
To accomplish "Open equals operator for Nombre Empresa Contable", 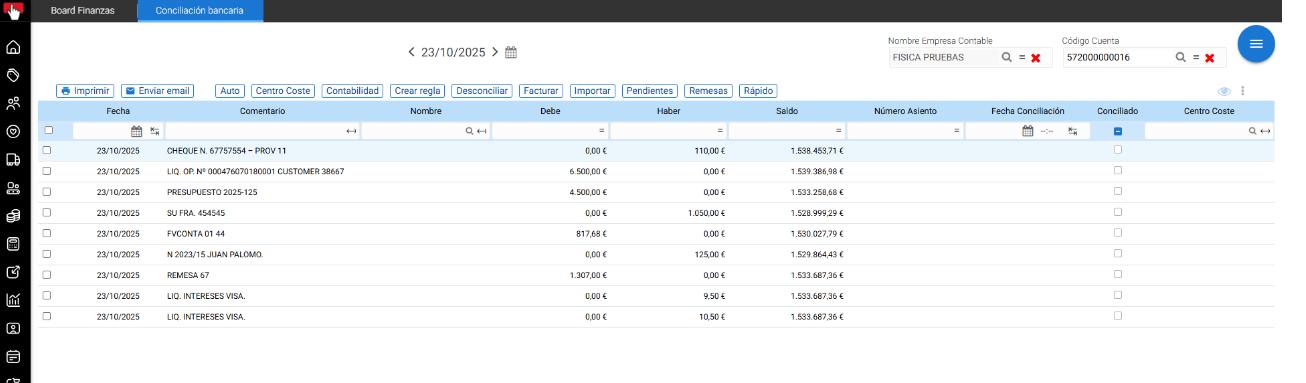I will point(1022,58).
